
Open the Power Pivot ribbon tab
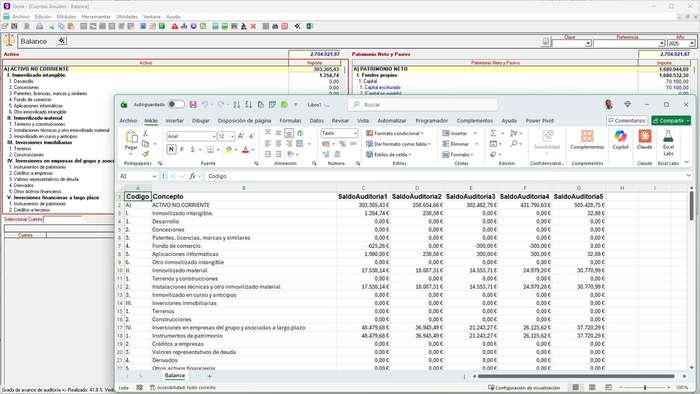pos(539,120)
